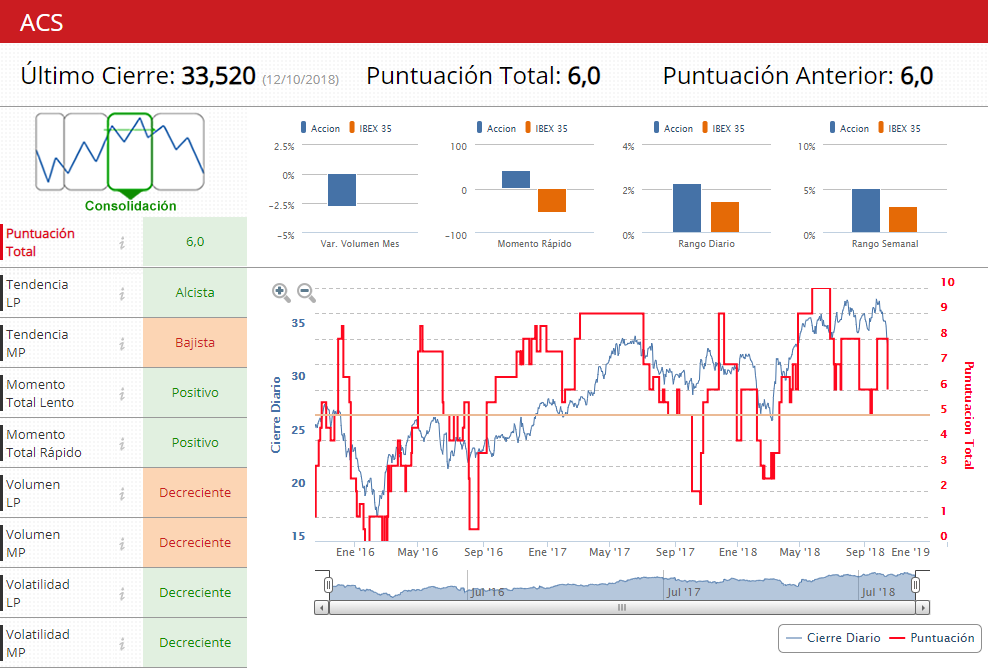Click Decreciente value for Volumen MP
This screenshot has height=668, width=989.
tap(195, 542)
